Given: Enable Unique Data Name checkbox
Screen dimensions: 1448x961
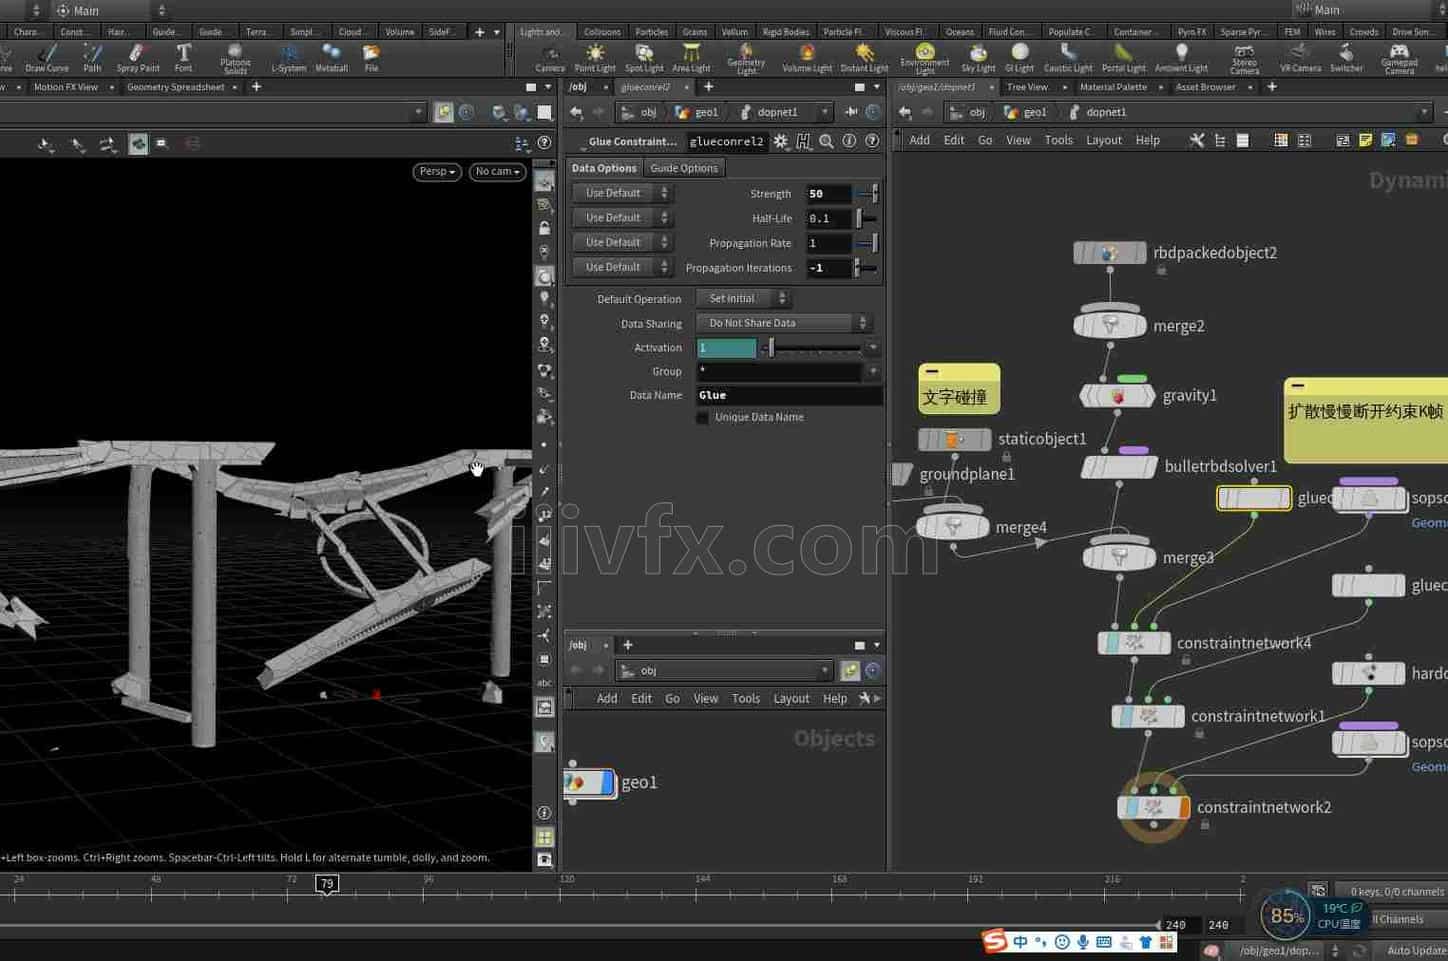Looking at the screenshot, I should point(703,417).
